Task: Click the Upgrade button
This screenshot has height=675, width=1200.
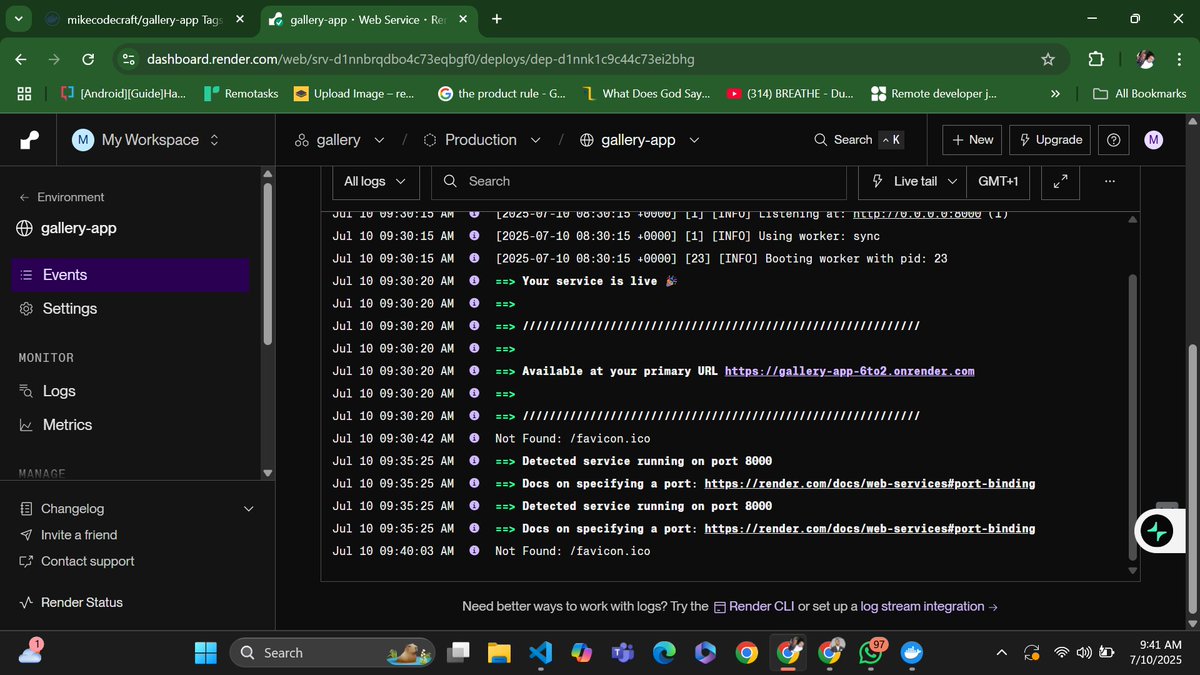Action: tap(1050, 140)
